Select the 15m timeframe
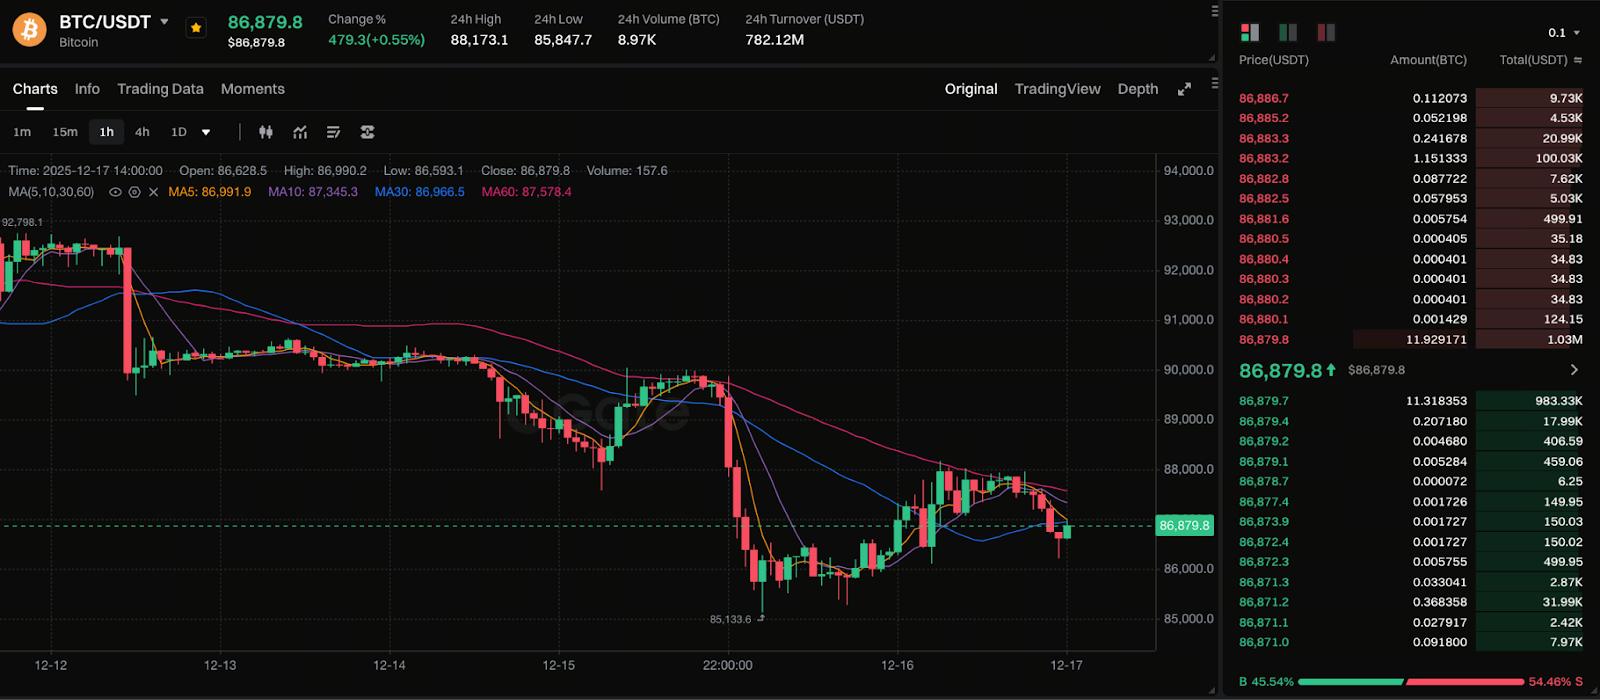This screenshot has width=1600, height=700. [65, 132]
